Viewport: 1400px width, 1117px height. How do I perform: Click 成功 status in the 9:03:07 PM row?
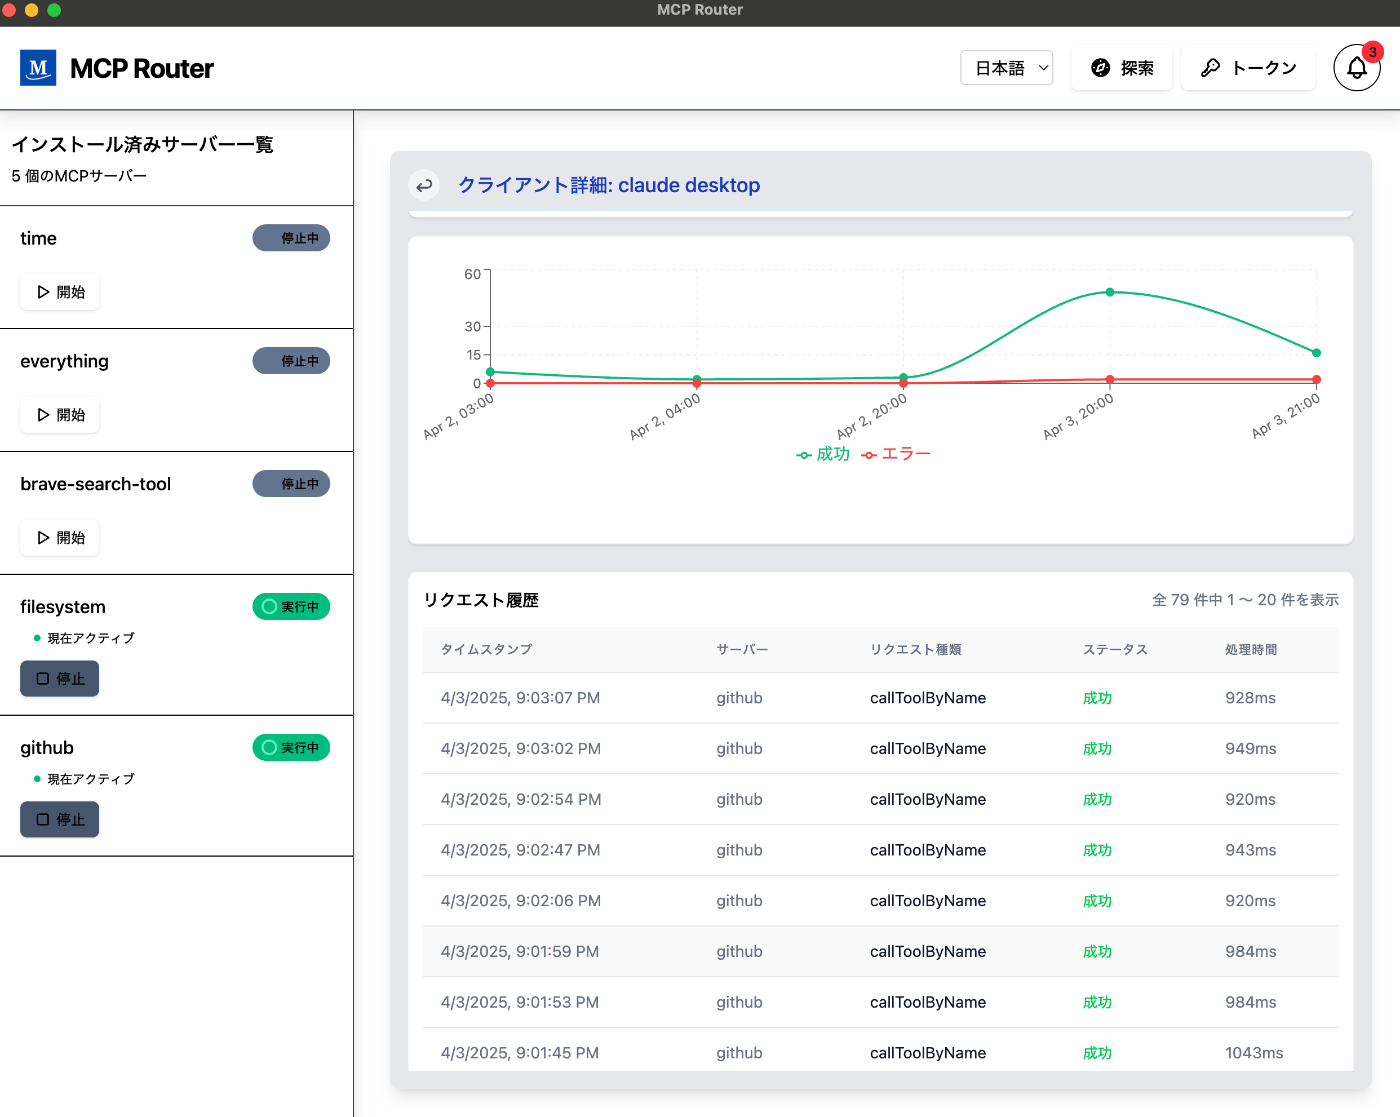pos(1097,698)
